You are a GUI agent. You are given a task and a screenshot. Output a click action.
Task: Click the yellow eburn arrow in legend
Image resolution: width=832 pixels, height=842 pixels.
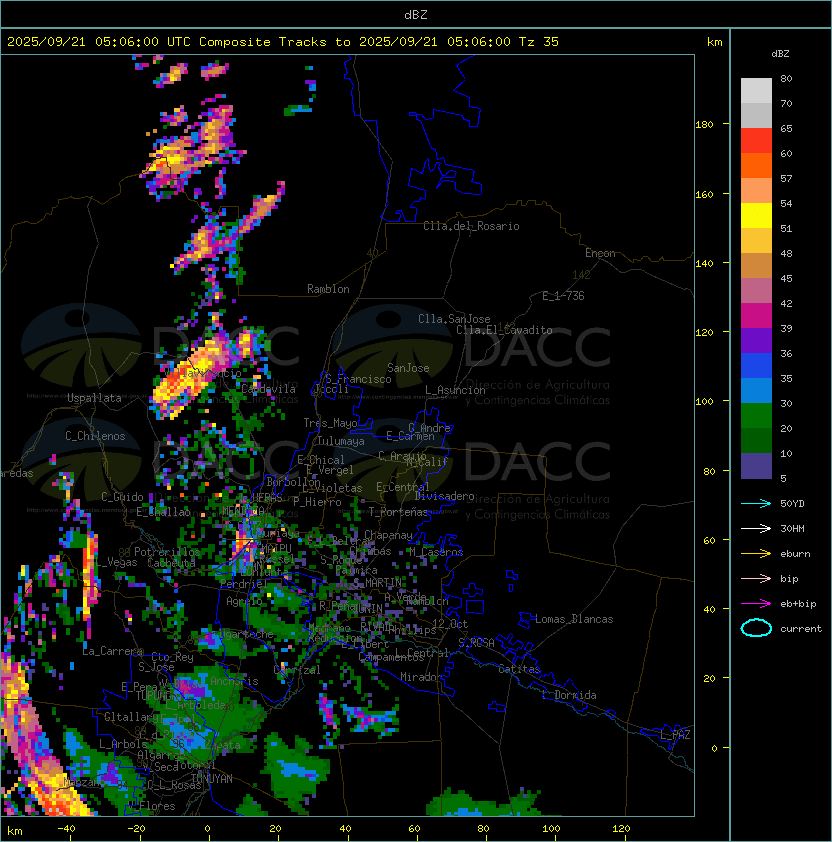pyautogui.click(x=756, y=554)
